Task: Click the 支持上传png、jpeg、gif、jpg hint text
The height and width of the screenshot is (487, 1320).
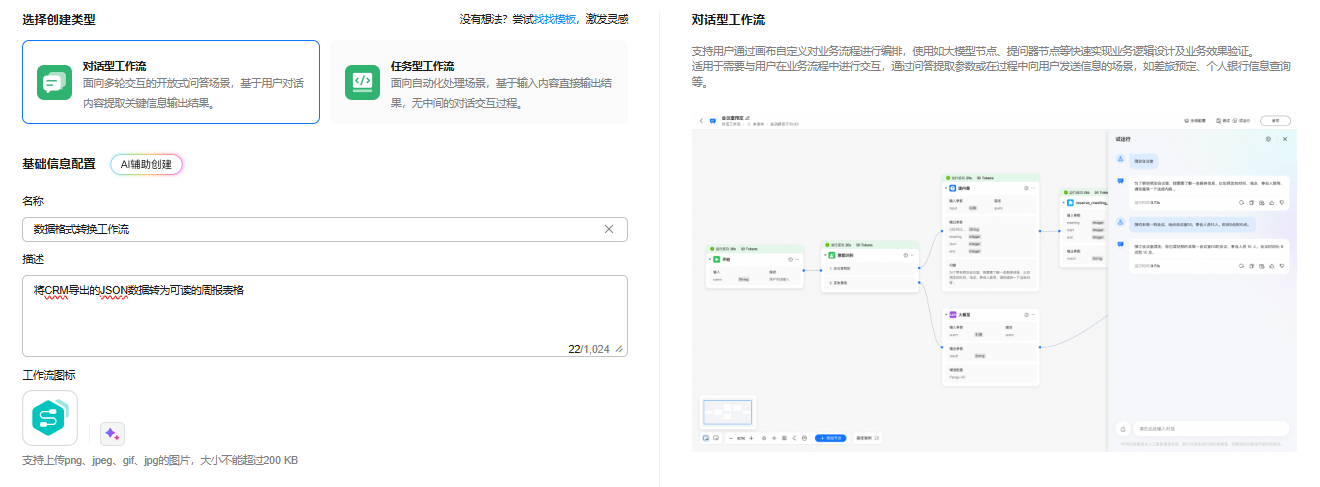Action: tap(160, 461)
